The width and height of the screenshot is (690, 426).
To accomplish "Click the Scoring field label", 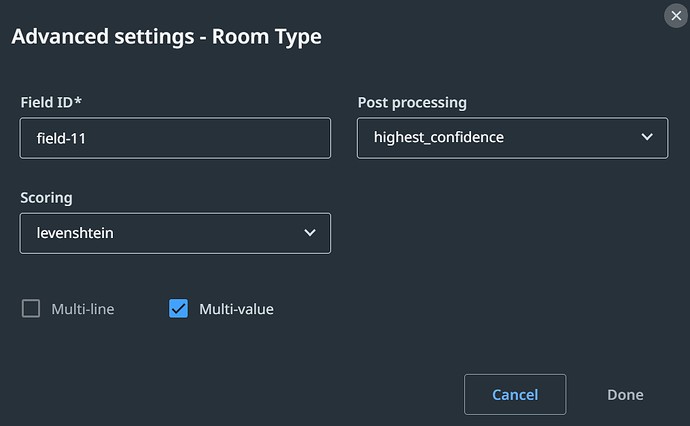I will (x=46, y=198).
